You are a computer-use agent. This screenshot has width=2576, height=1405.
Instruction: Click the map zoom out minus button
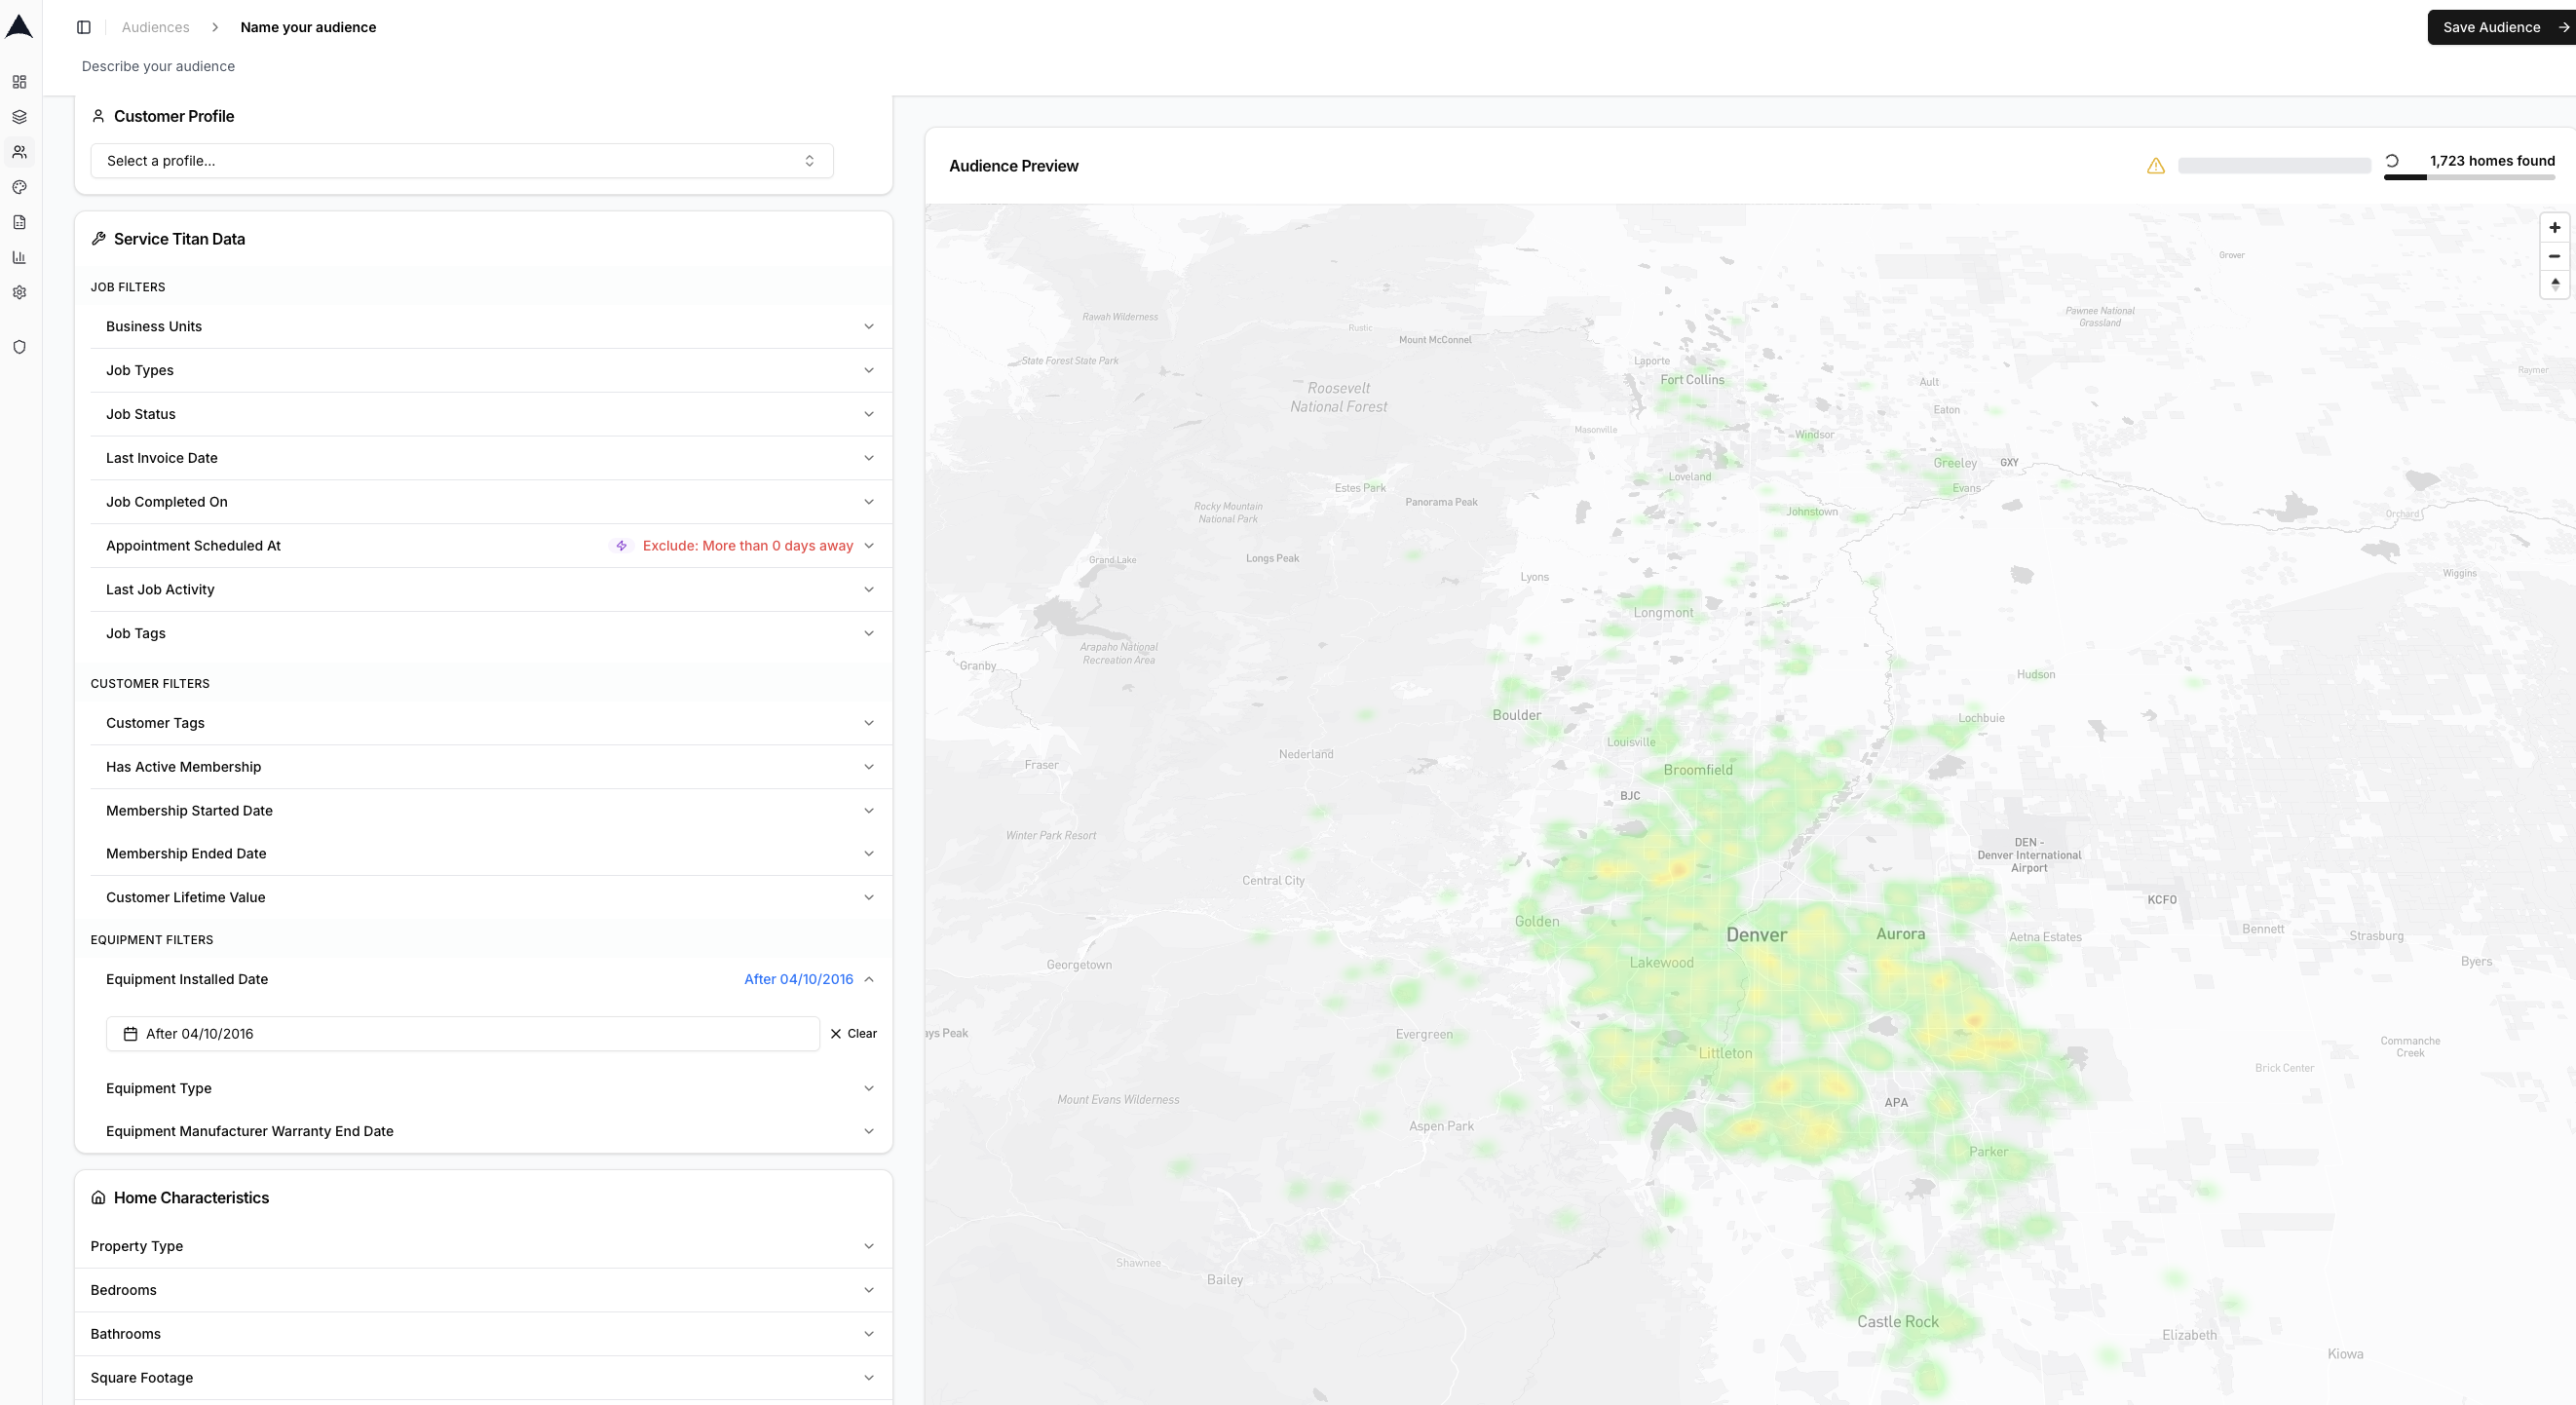(2554, 256)
